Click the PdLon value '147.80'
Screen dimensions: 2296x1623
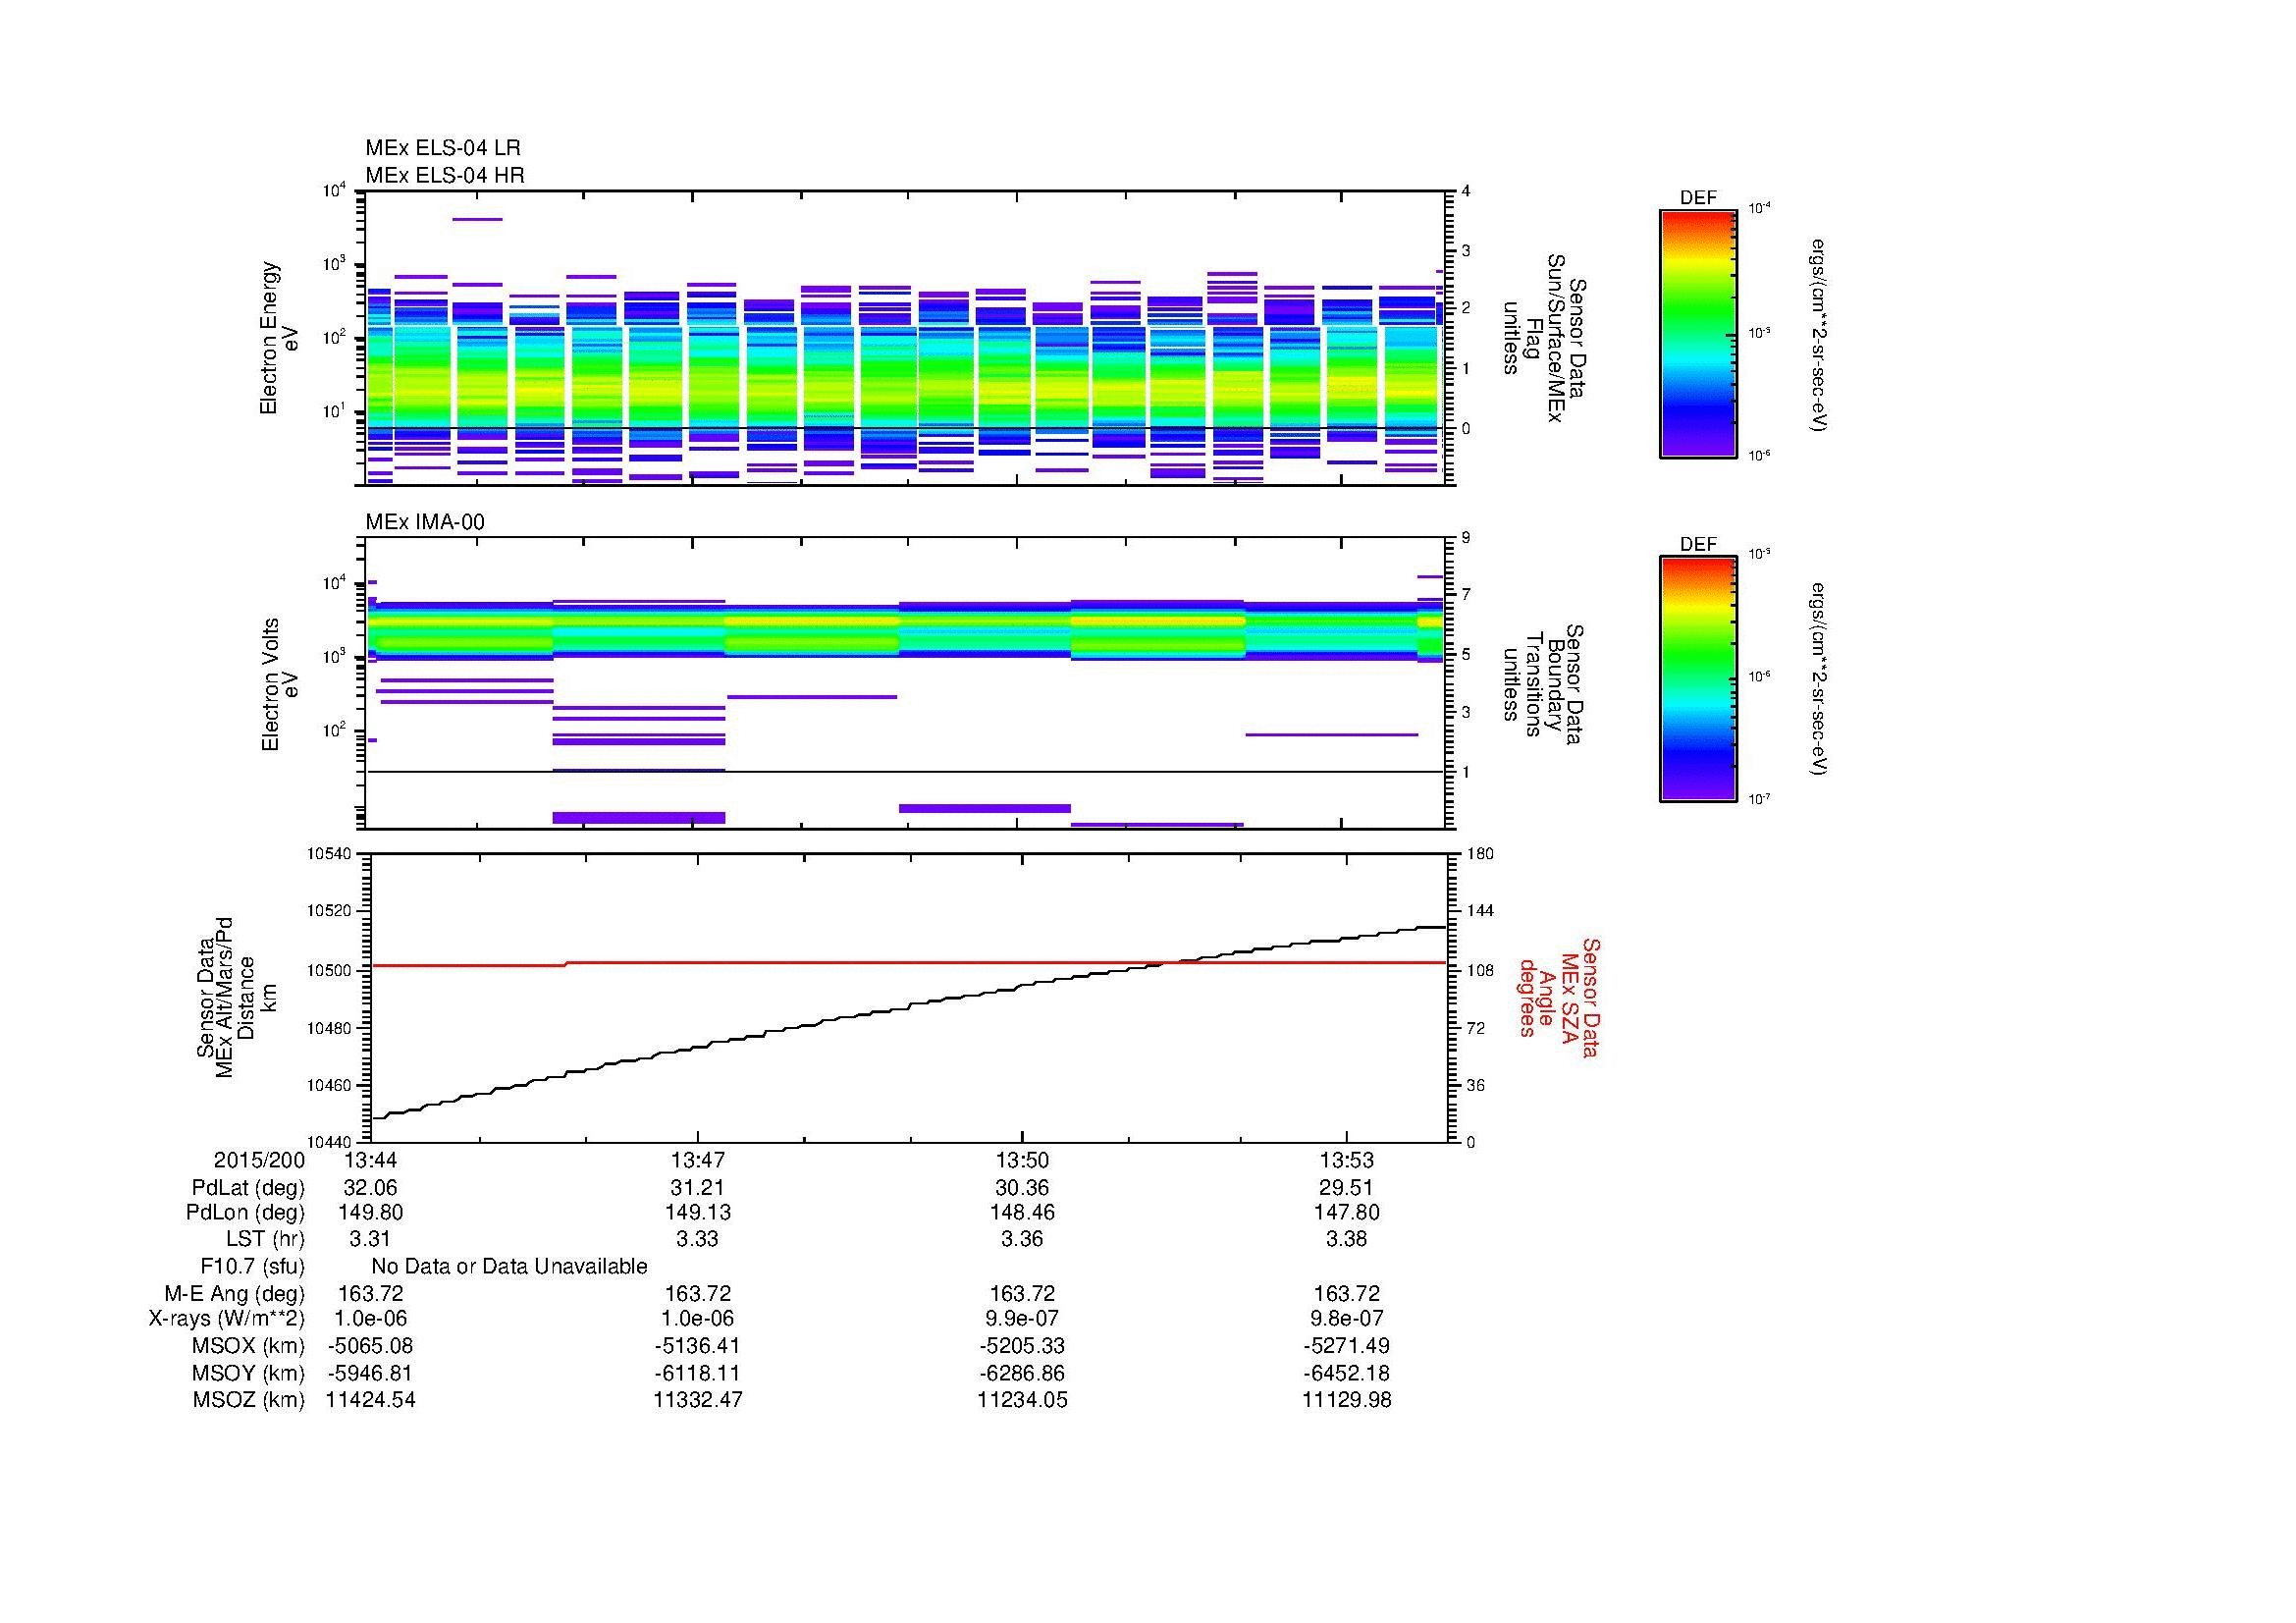point(1346,1212)
